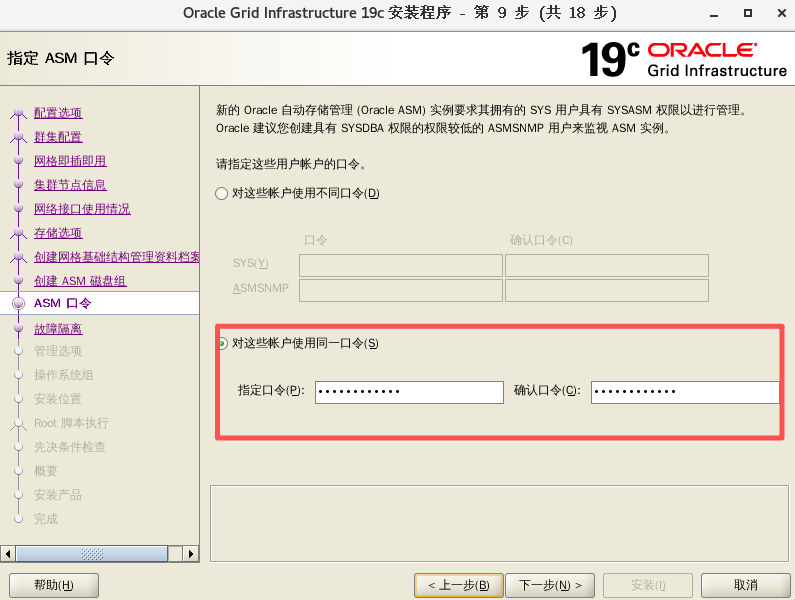Viewport: 795px width, 600px height.
Task: Open the 配置选项 step link
Action: pos(58,113)
